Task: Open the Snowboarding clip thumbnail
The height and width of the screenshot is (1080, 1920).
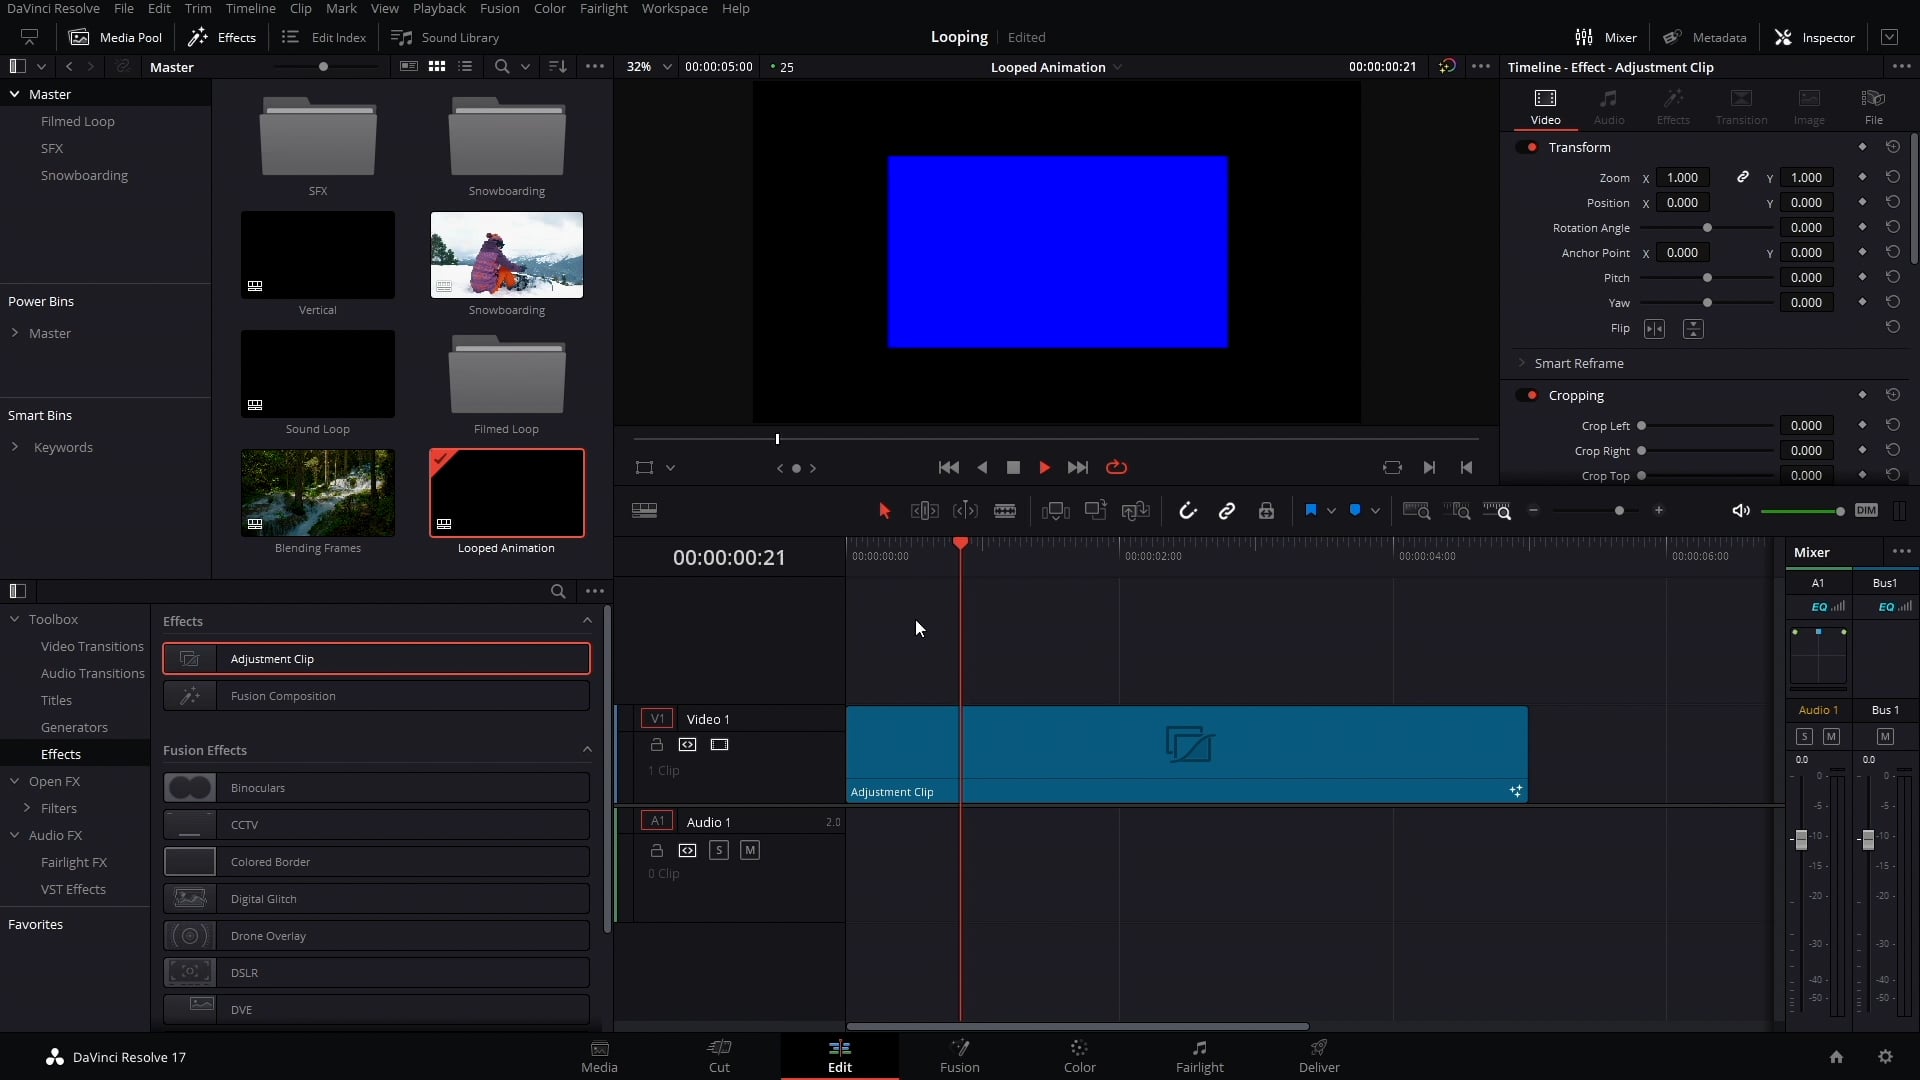Action: [505, 255]
